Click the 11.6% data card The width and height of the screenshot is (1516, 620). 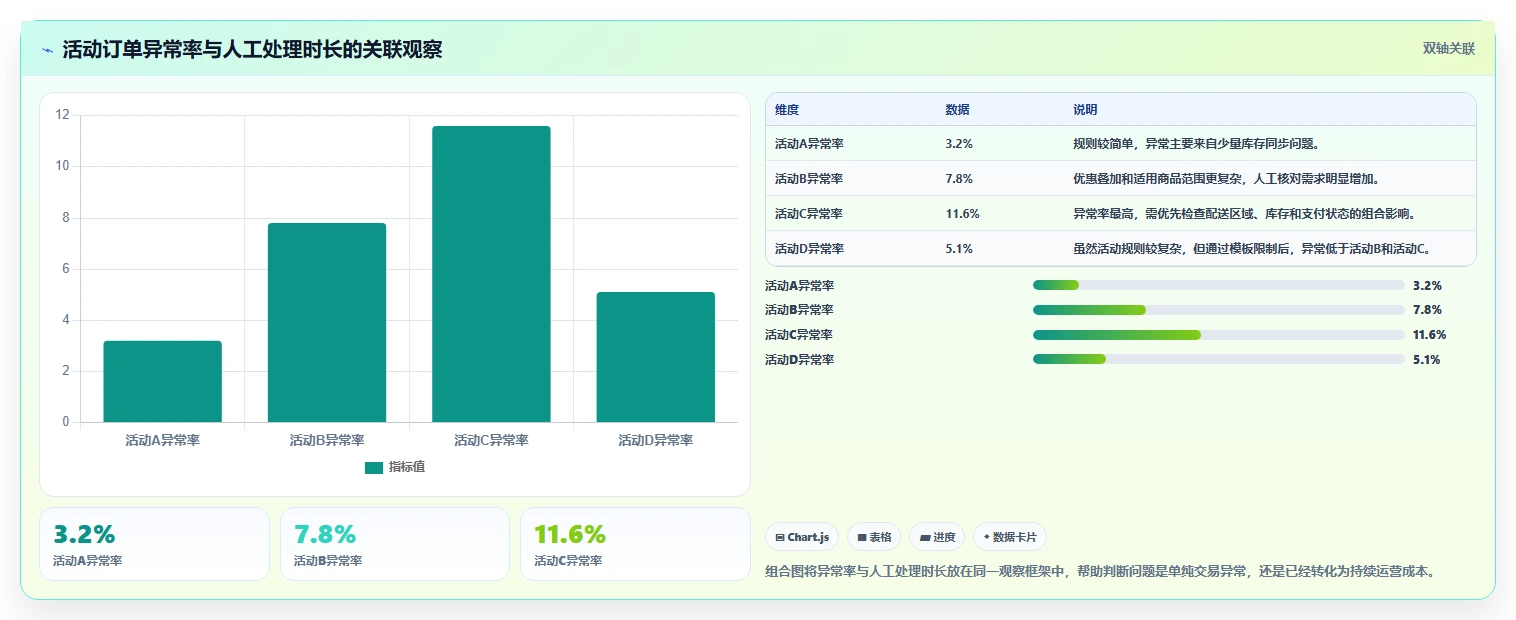point(635,544)
